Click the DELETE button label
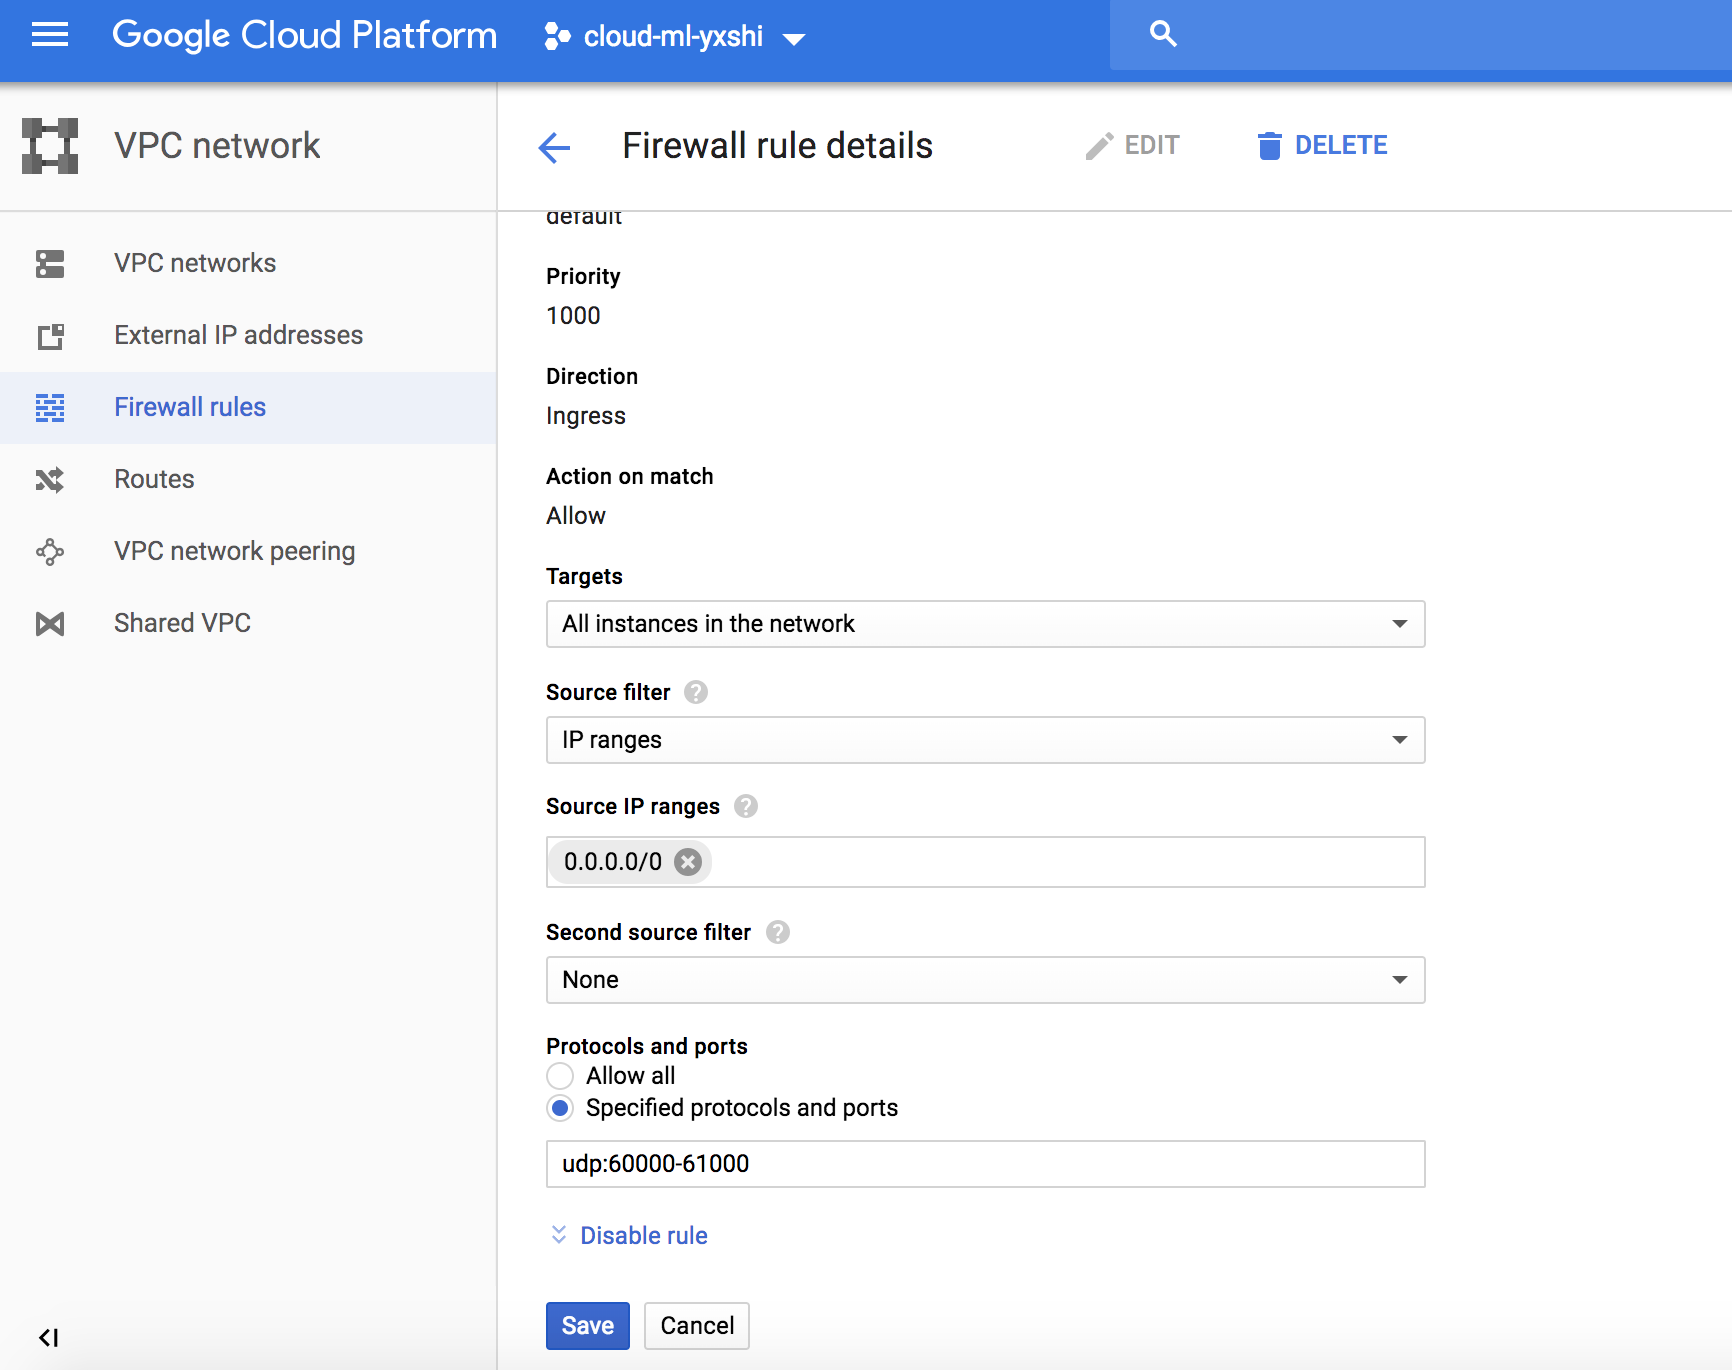 pos(1341,146)
